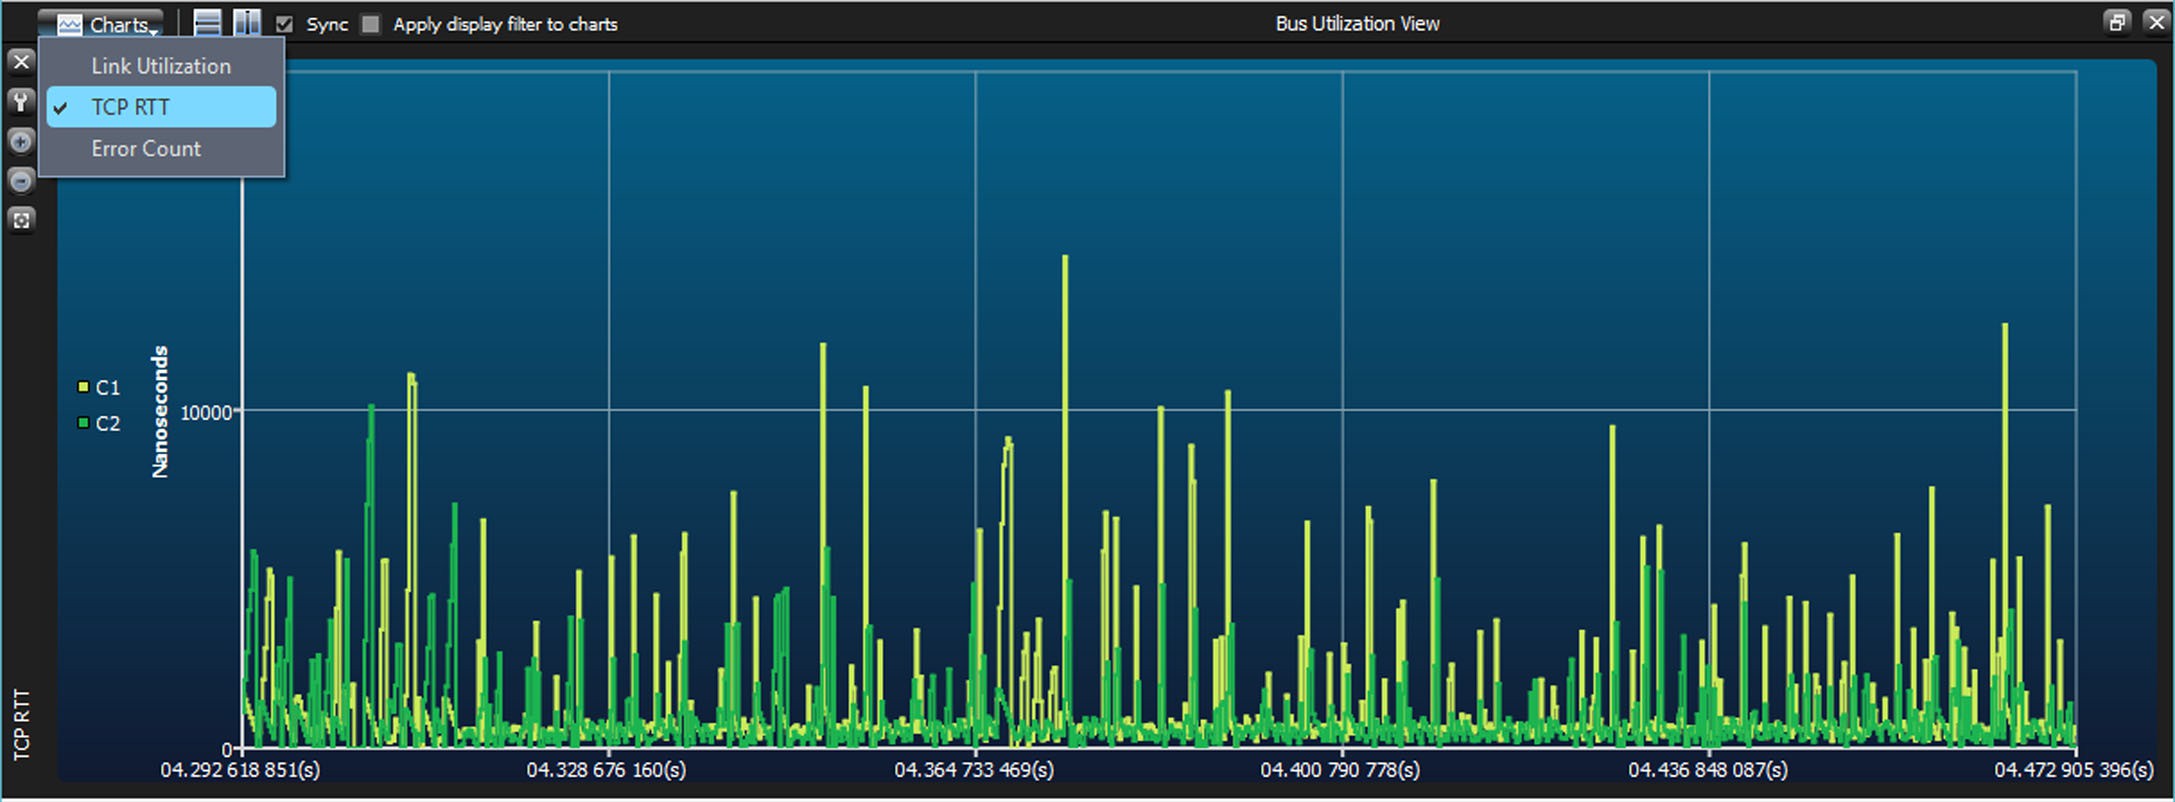Select vertical columns chart layout icon
2175x802 pixels.
[x=247, y=24]
